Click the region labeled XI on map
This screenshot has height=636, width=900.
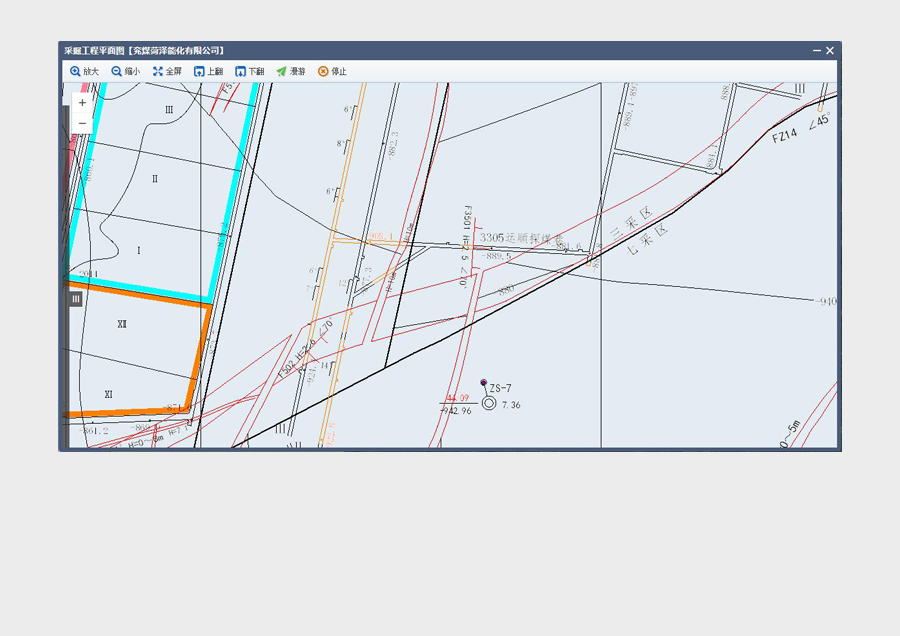pos(109,394)
